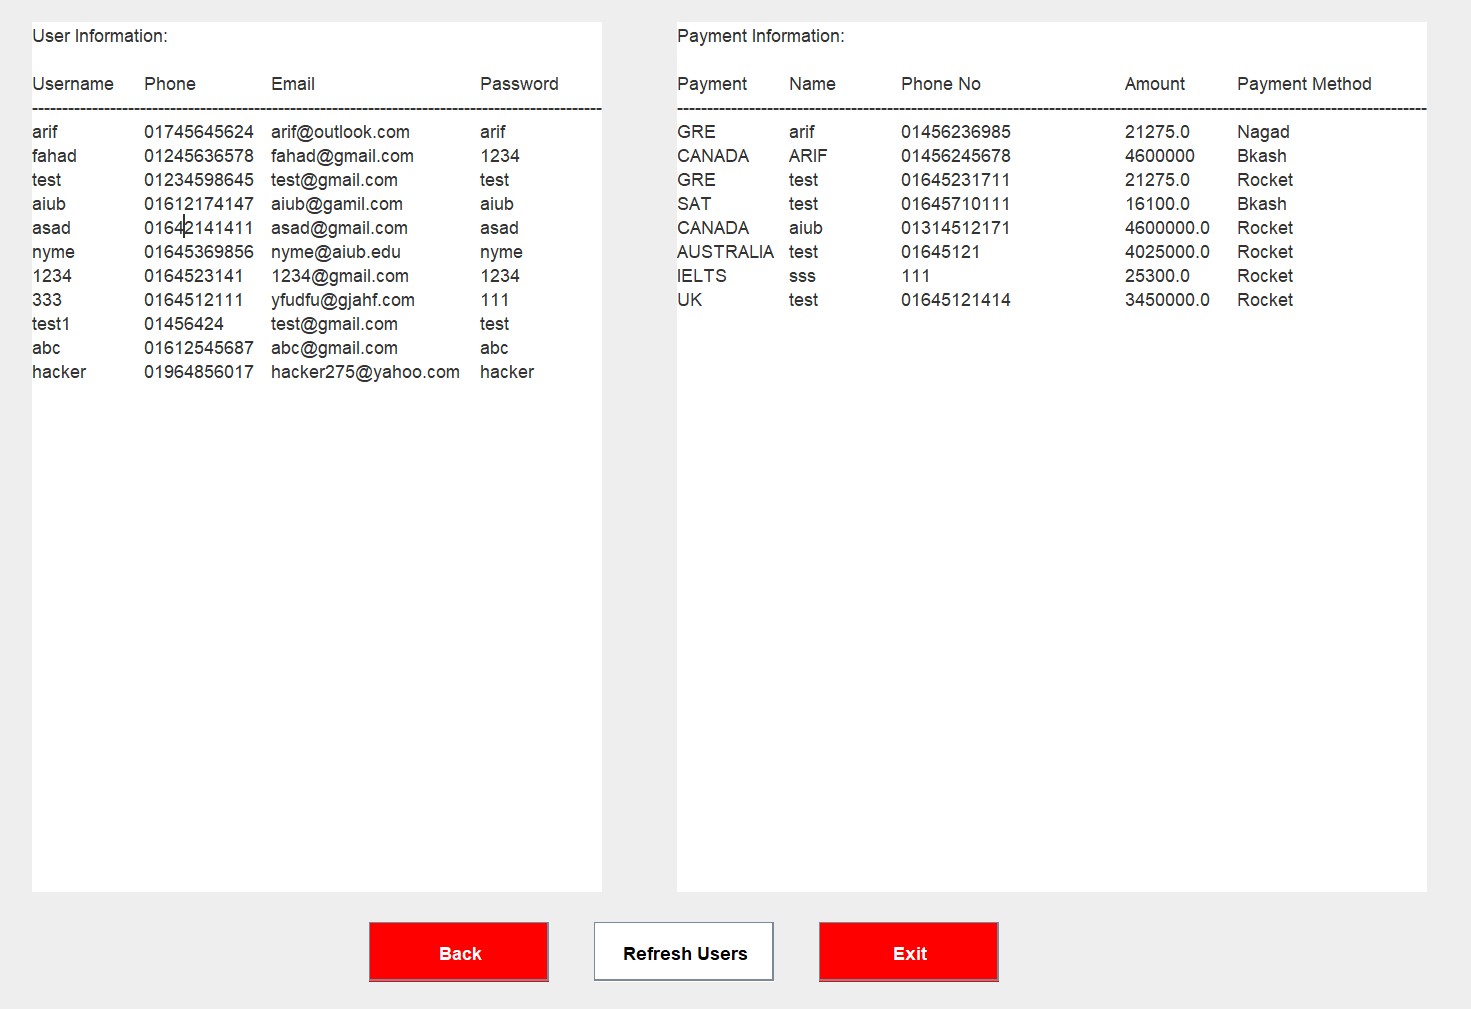The height and width of the screenshot is (1009, 1471).
Task: Click phone number 01745645624
Action: pos(199,132)
